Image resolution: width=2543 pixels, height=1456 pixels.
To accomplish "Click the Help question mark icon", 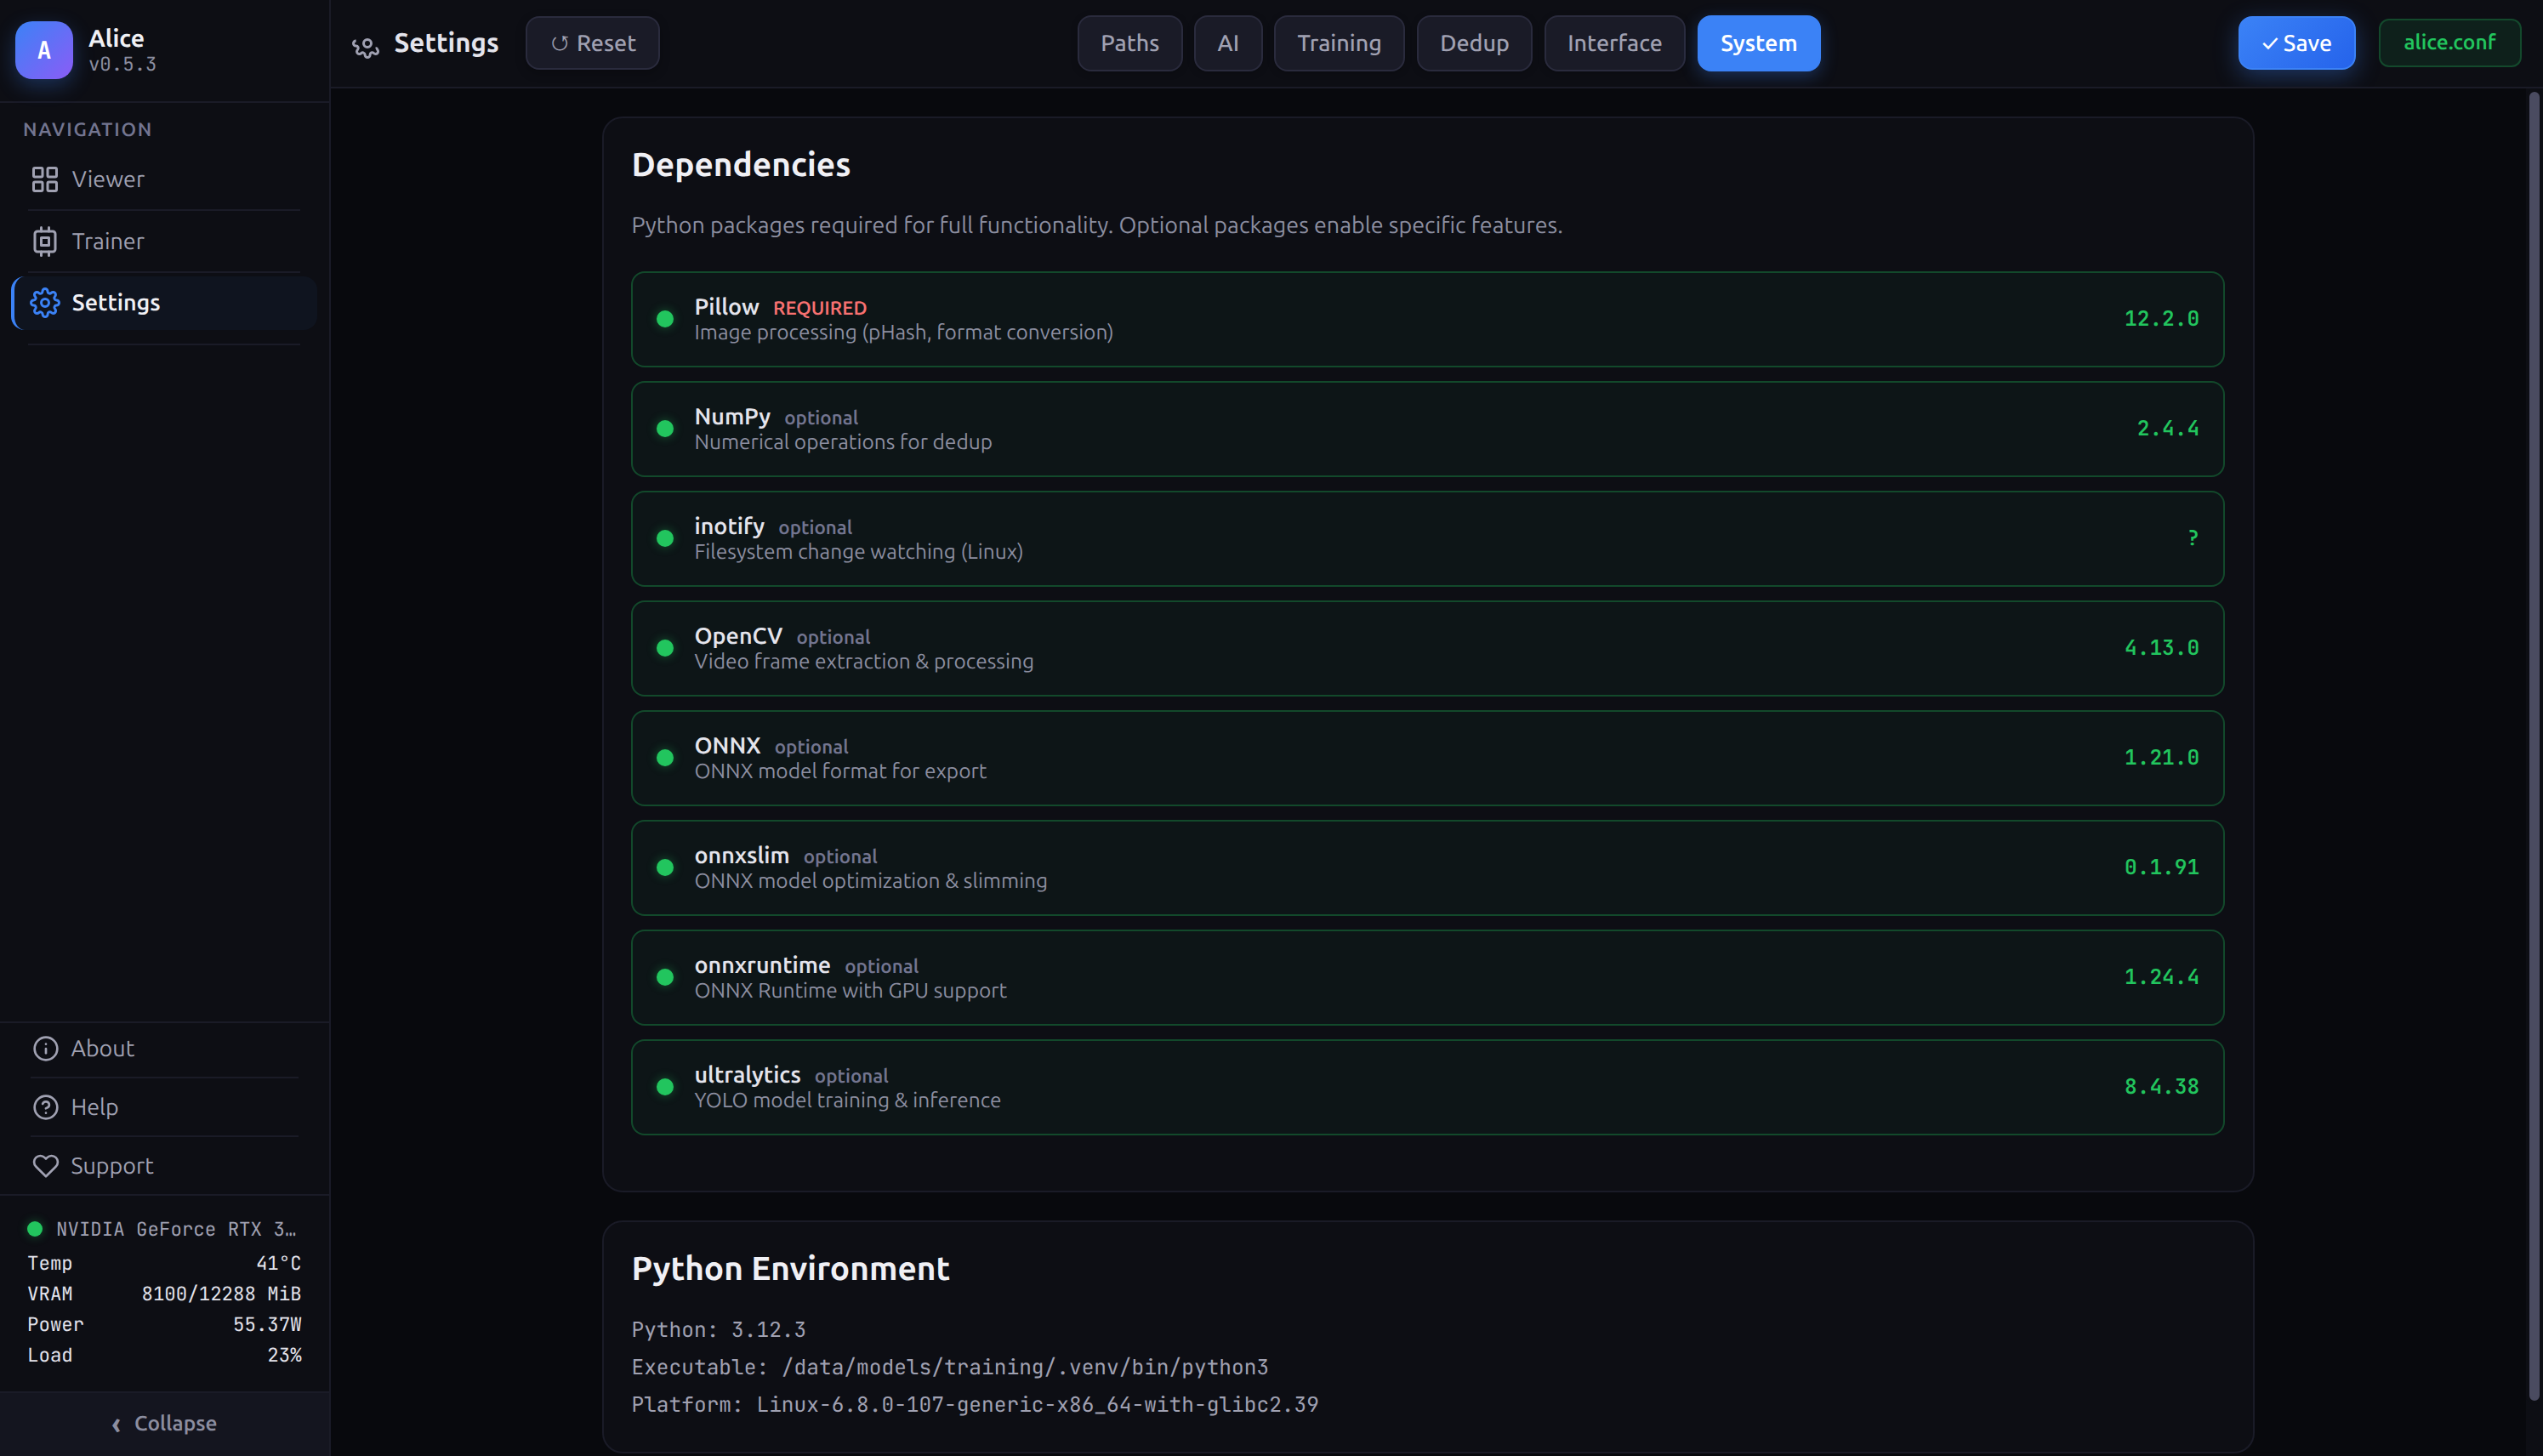I will [x=46, y=1107].
